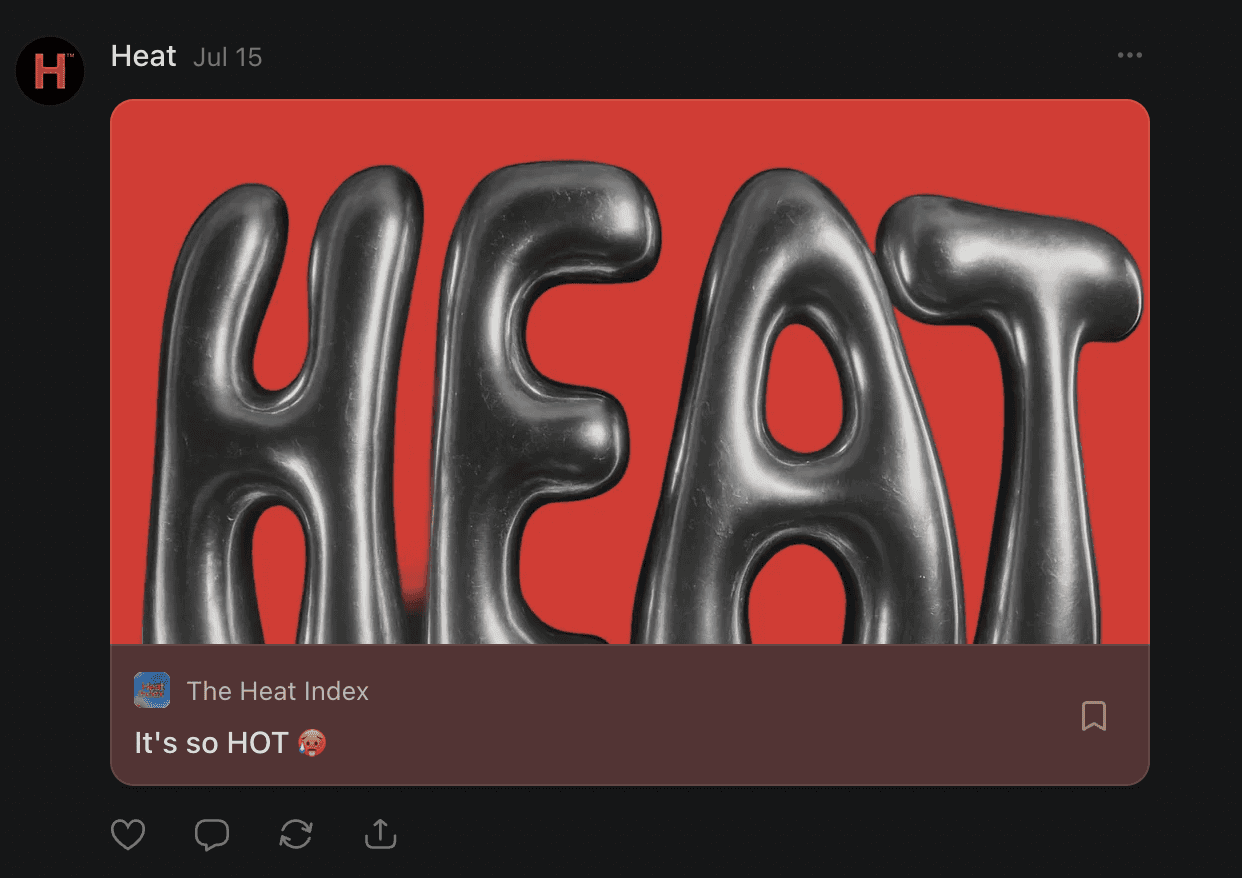
Task: Open the three-dot more options menu
Action: pyautogui.click(x=1130, y=55)
